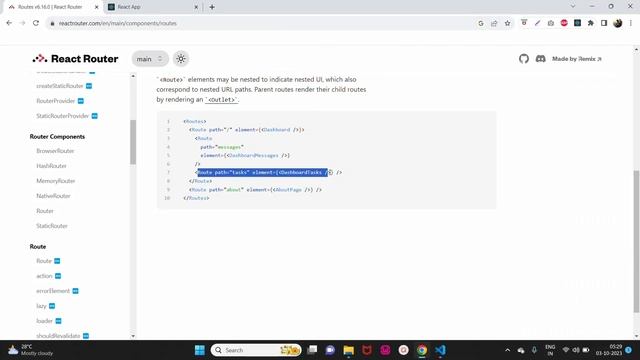Select the Routes React Router tab
640x360 pixels.
(51, 7)
